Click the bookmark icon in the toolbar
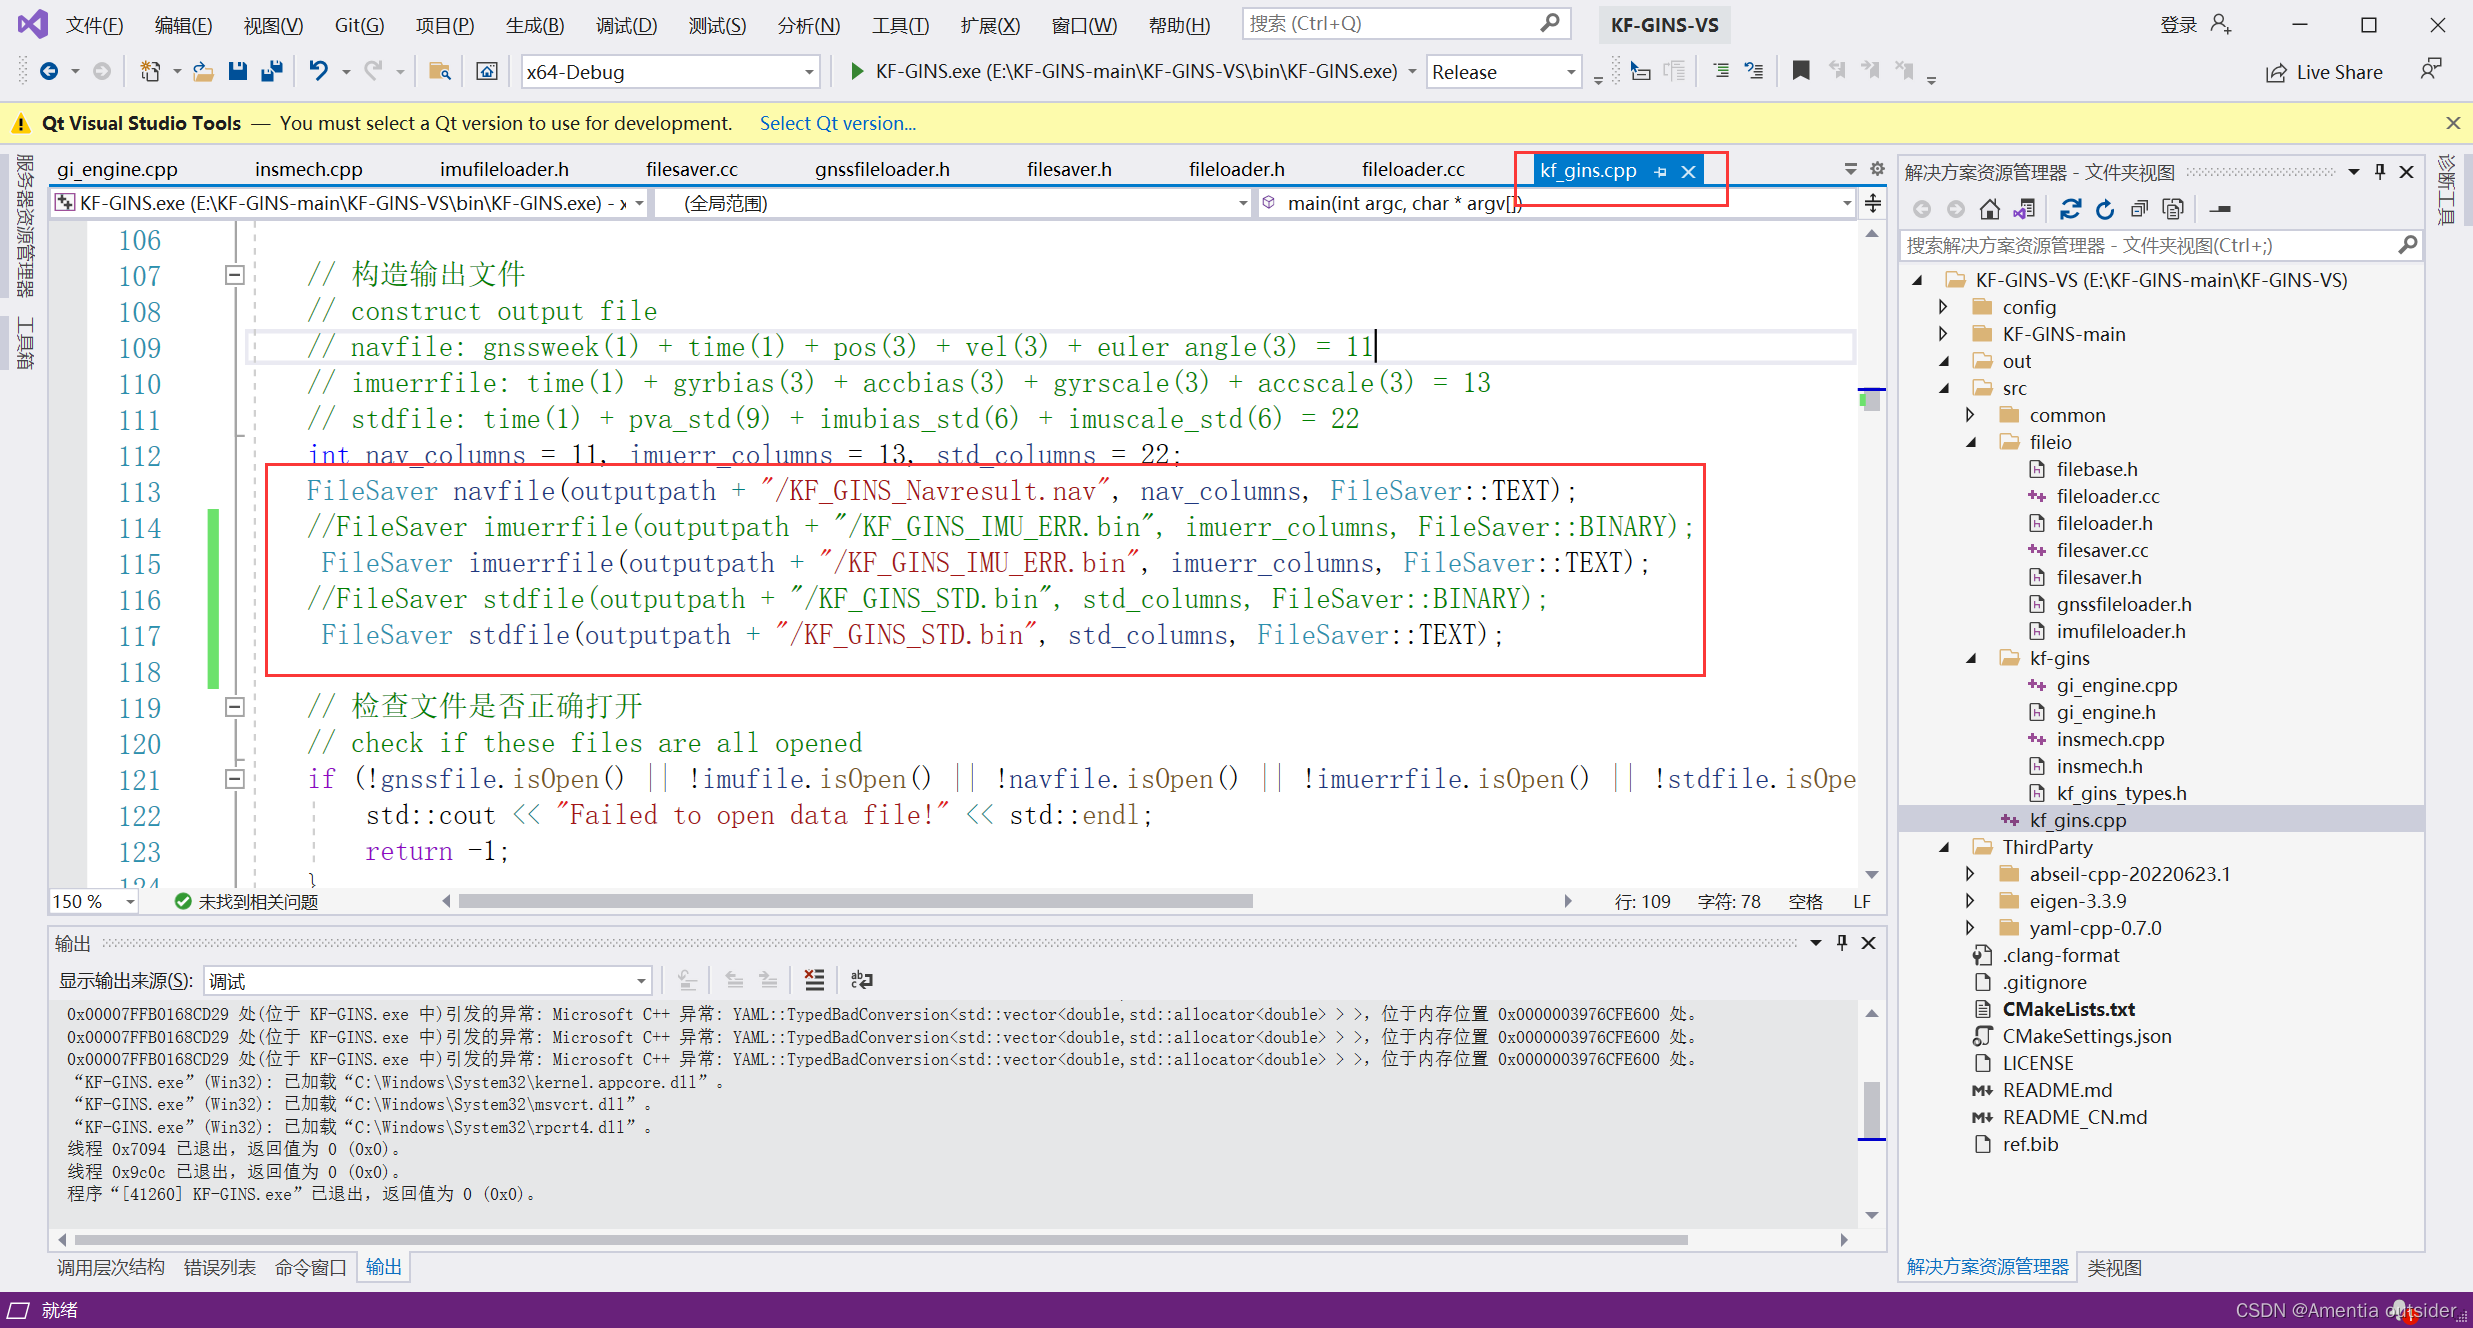This screenshot has height=1328, width=2473. point(1800,71)
